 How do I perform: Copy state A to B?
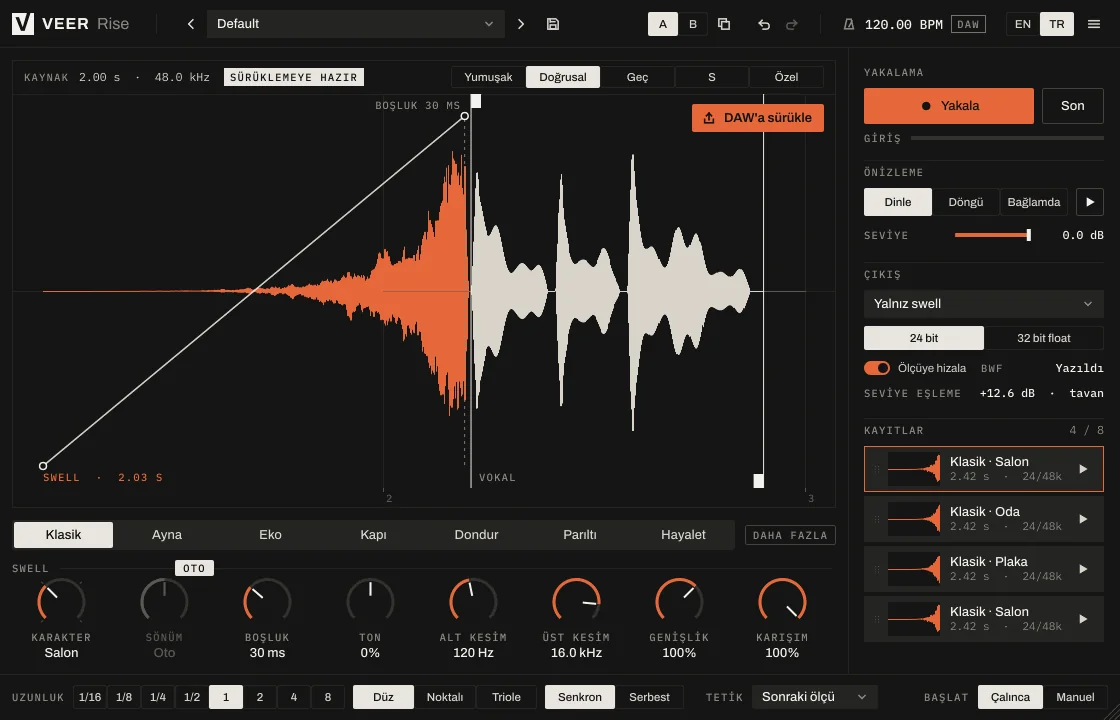click(724, 24)
